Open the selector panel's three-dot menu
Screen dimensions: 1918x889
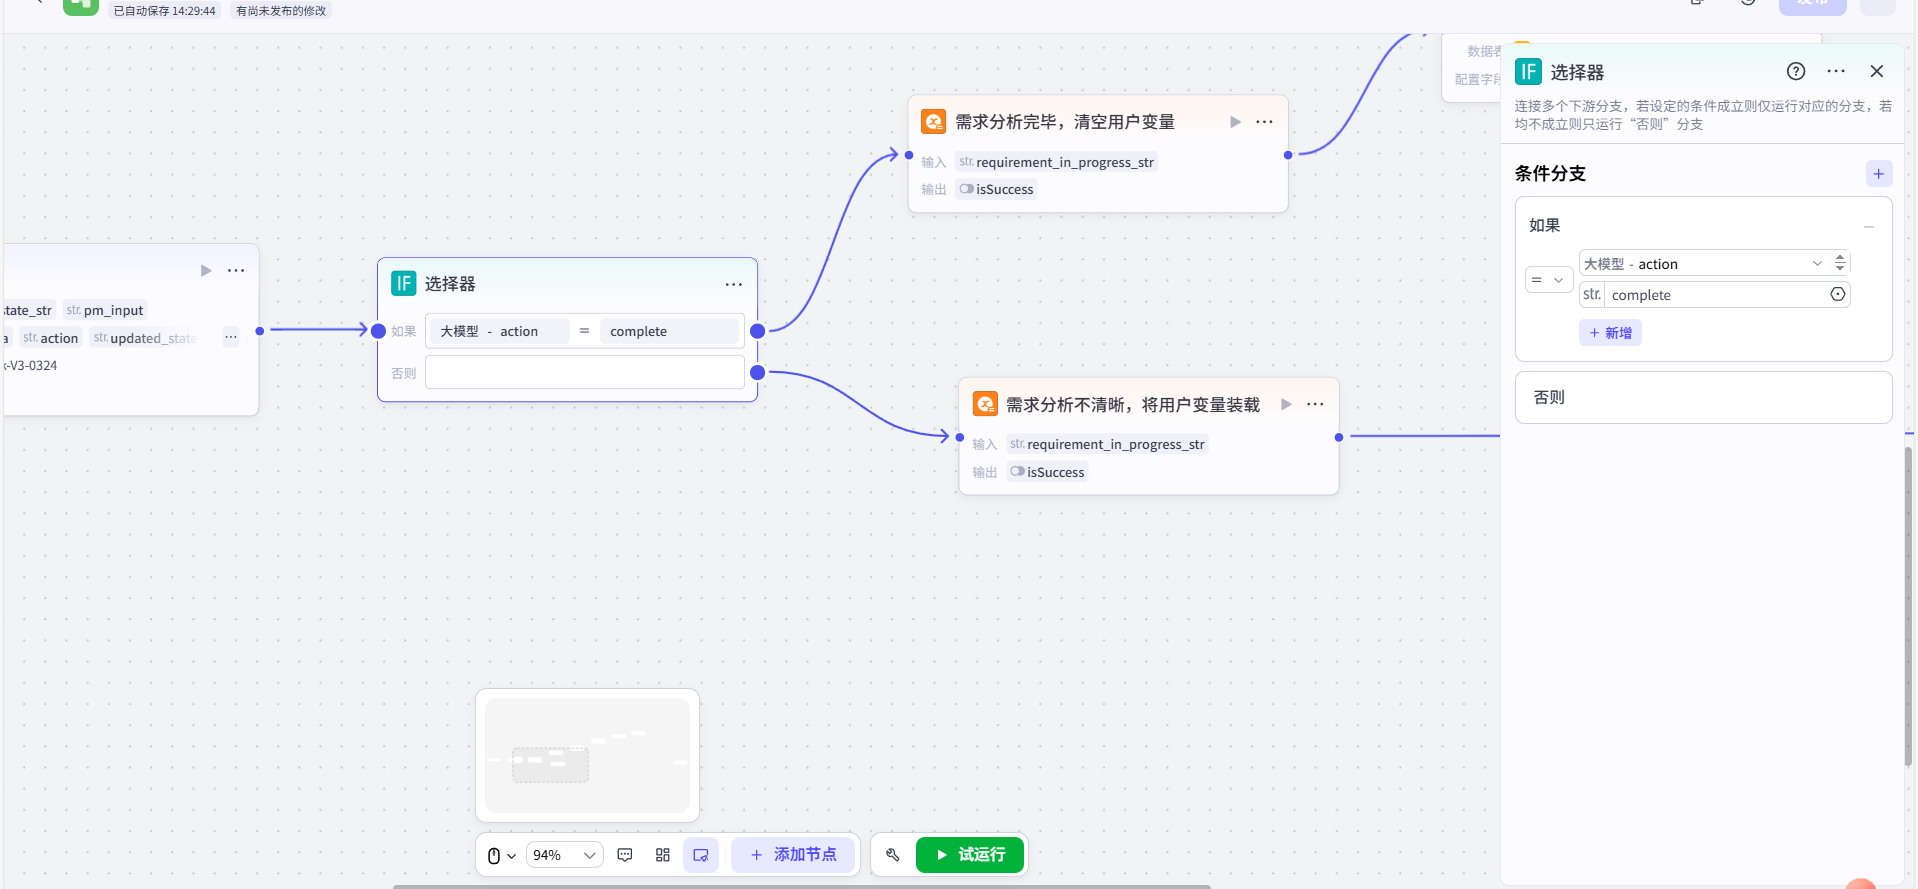pyautogui.click(x=1836, y=71)
